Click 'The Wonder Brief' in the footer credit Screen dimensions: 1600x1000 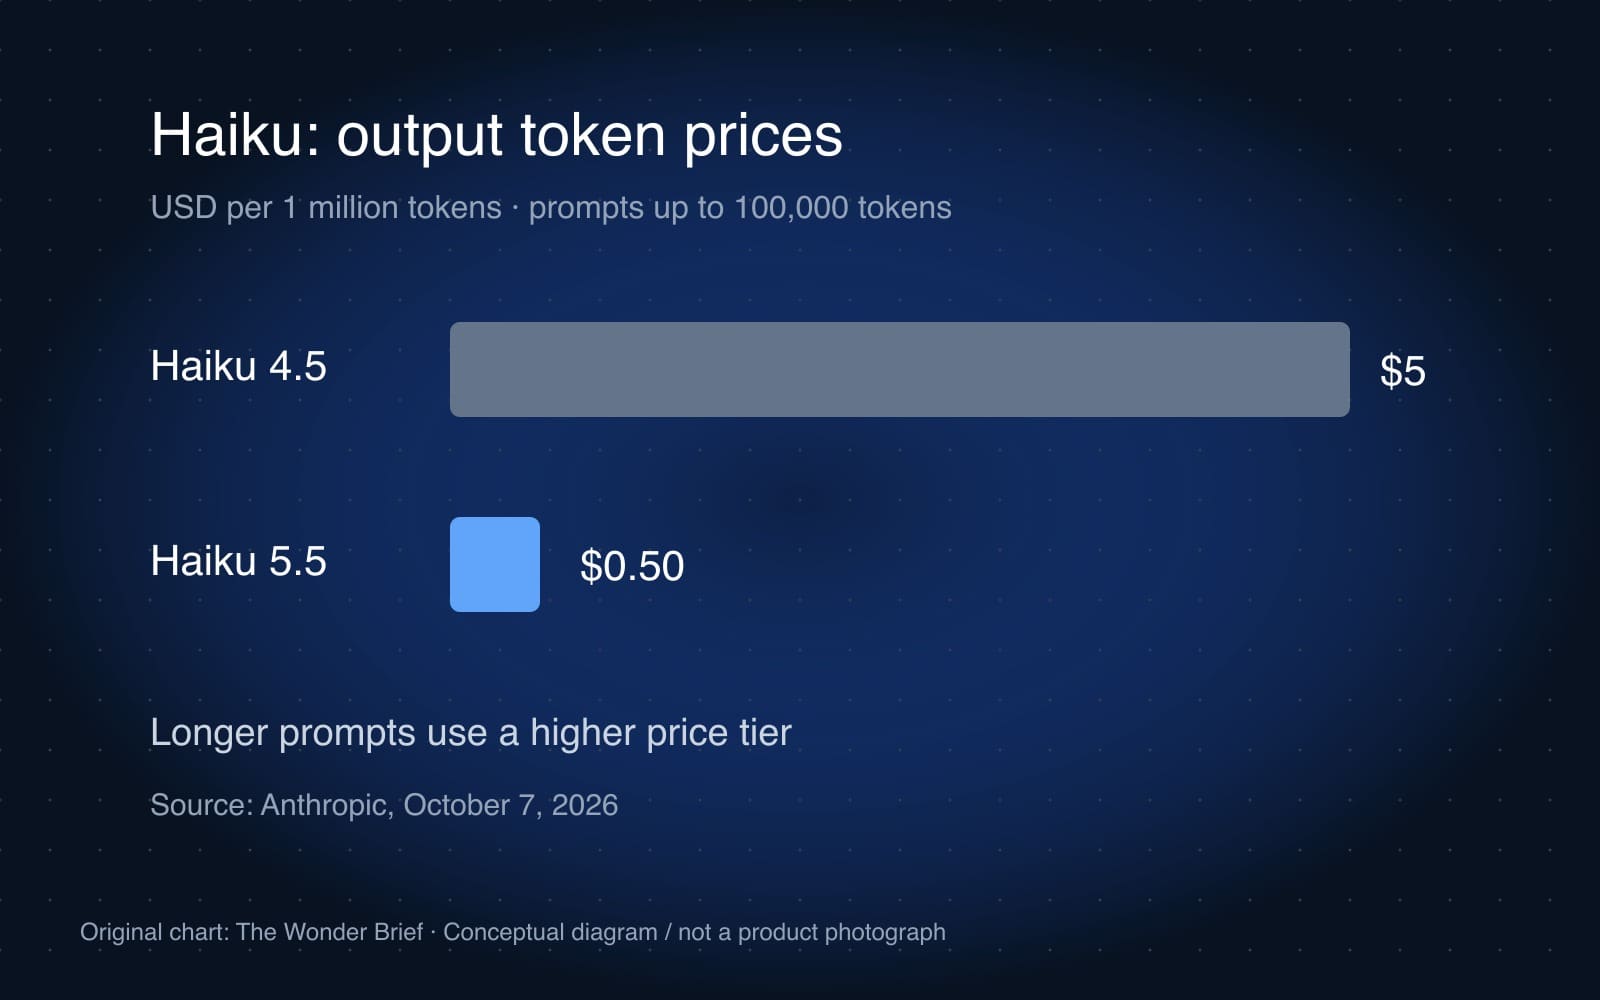[330, 932]
